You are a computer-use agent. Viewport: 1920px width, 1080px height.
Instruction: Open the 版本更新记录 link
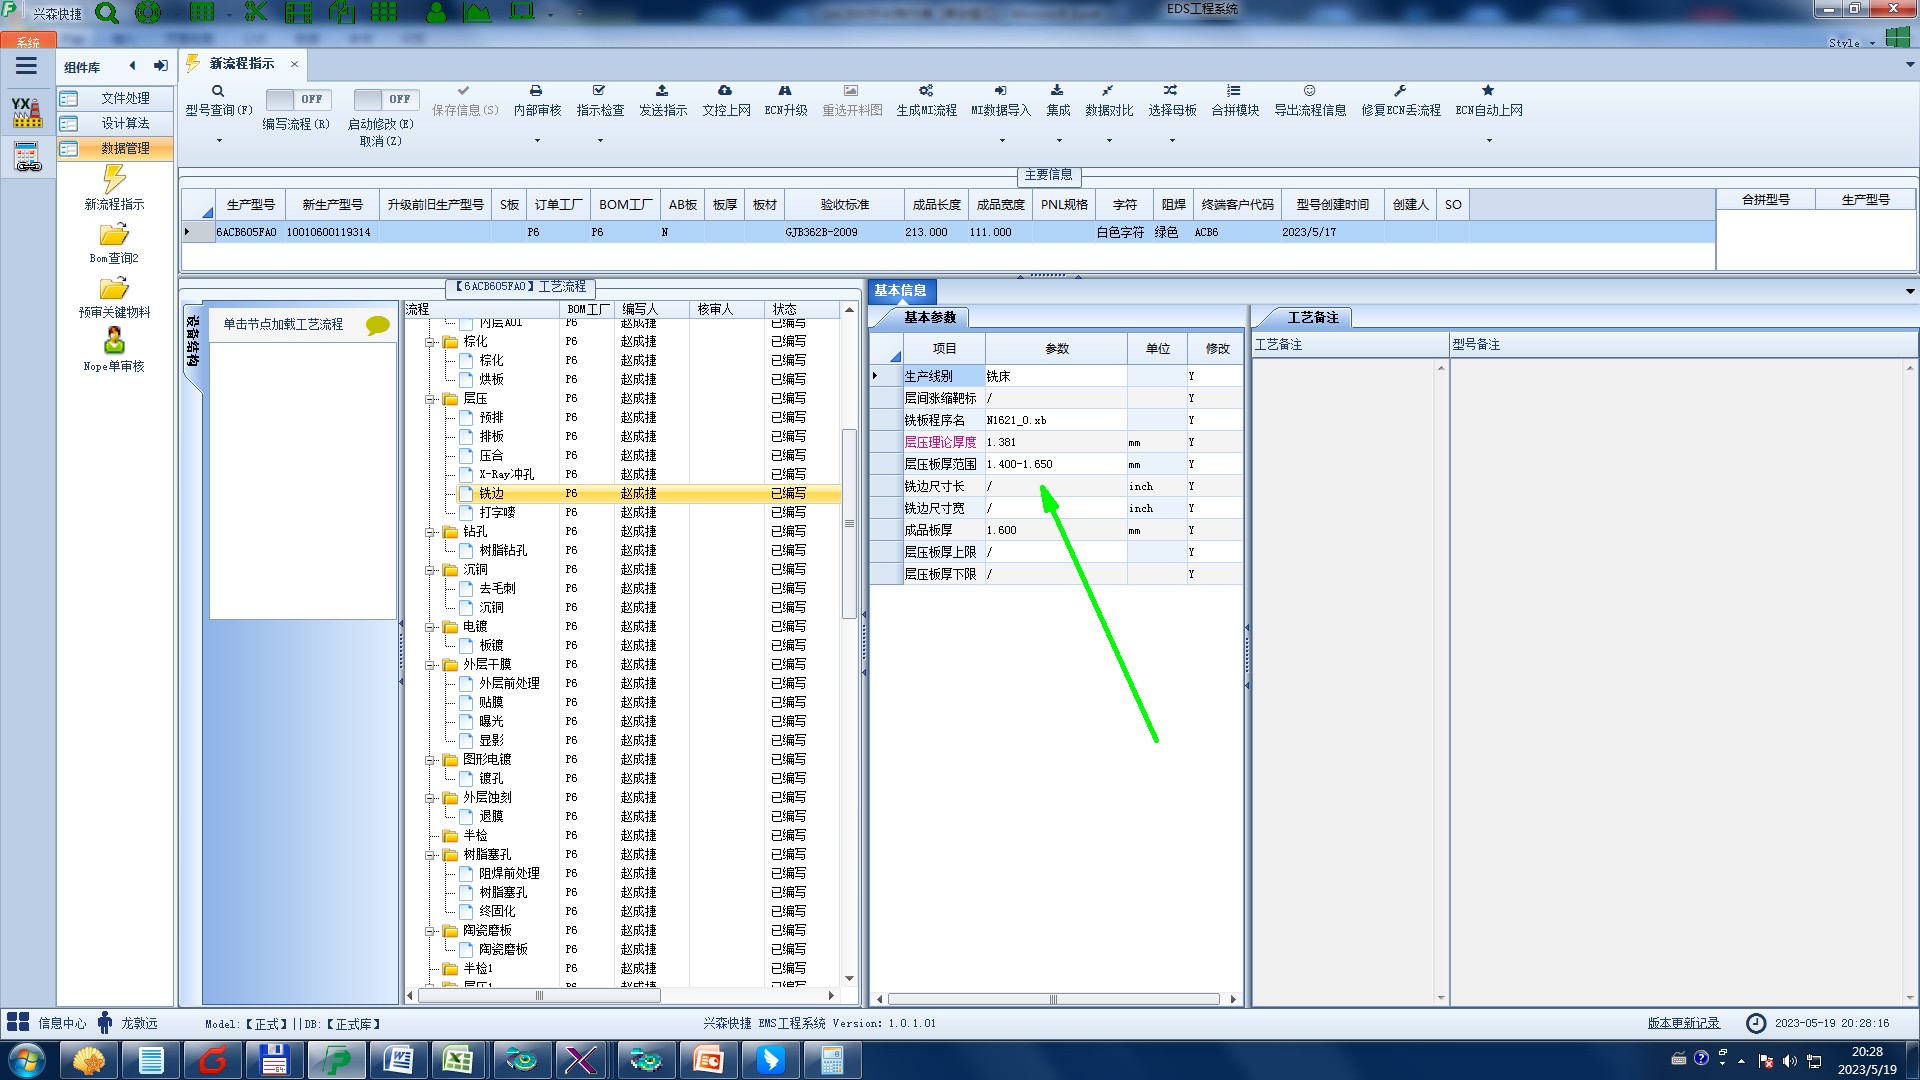click(1683, 1023)
